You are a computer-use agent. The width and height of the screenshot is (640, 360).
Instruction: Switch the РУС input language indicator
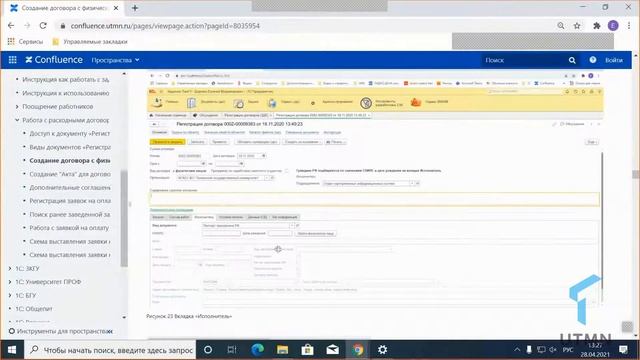568,350
